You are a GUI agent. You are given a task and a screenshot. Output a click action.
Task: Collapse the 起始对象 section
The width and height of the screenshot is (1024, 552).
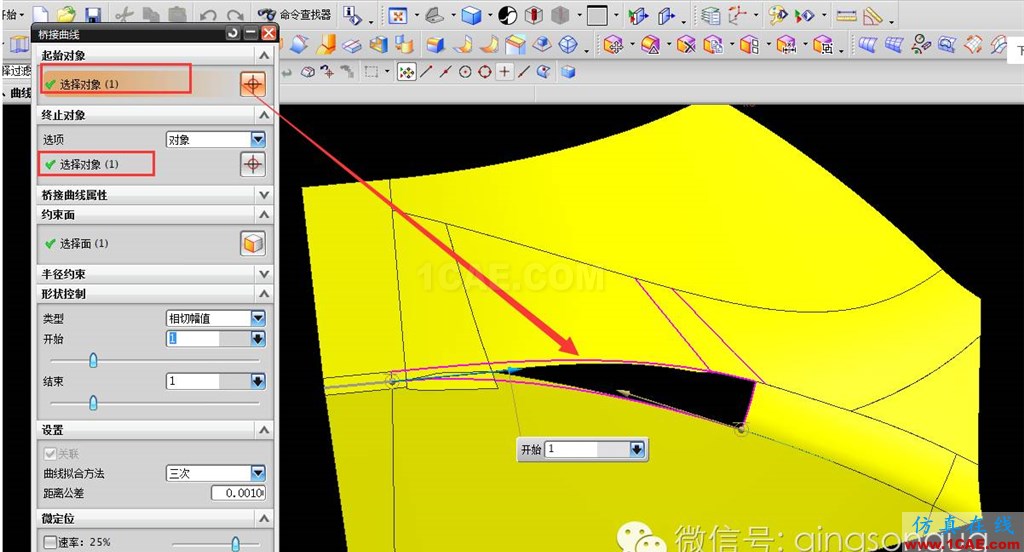pos(263,56)
